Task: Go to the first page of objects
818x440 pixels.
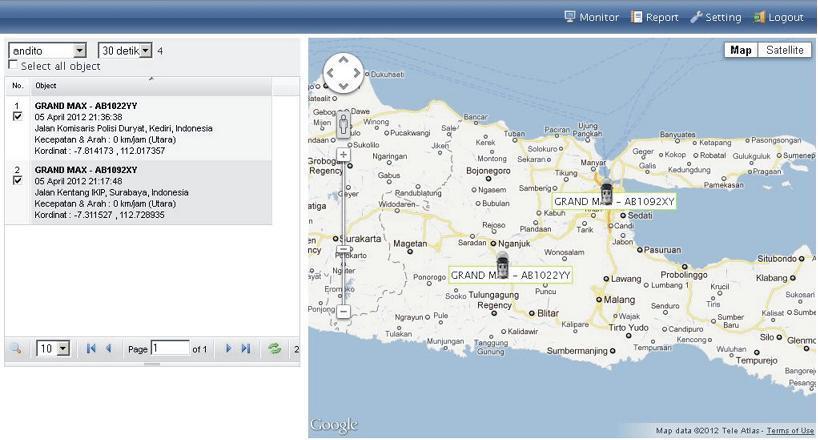Action: 91,349
